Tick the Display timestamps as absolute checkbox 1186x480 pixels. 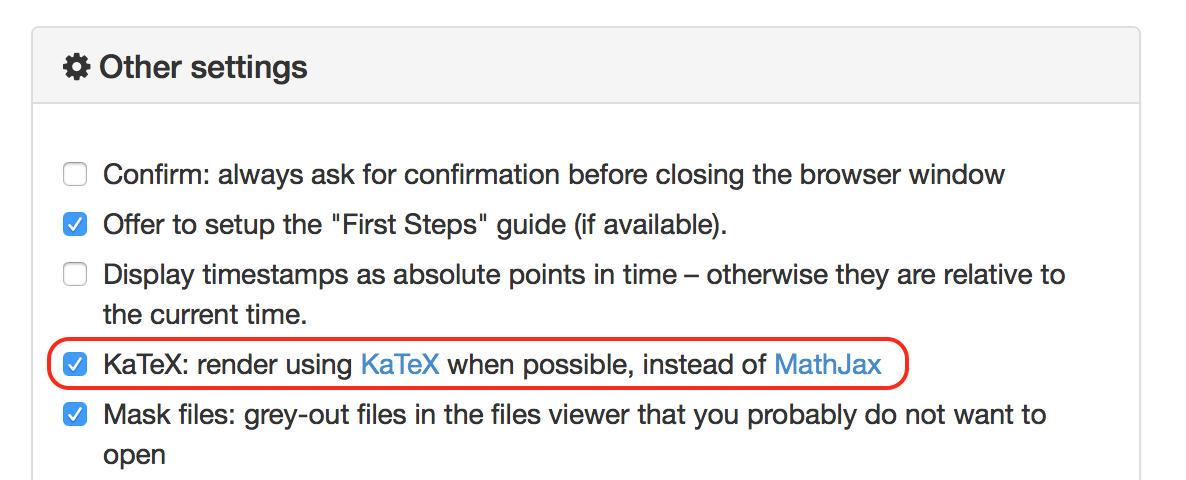(x=75, y=274)
